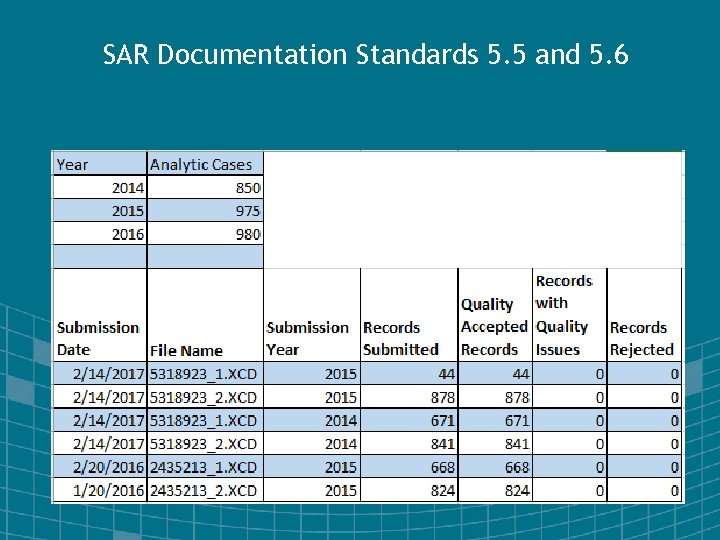Select the Submission Year column header

point(312,315)
